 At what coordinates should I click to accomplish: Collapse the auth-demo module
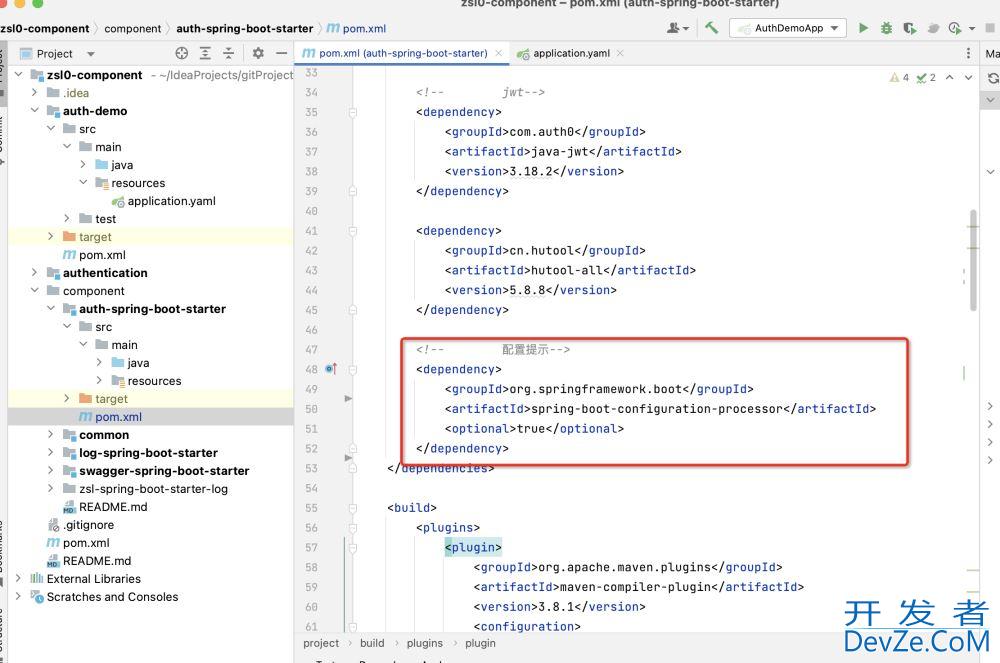34,110
